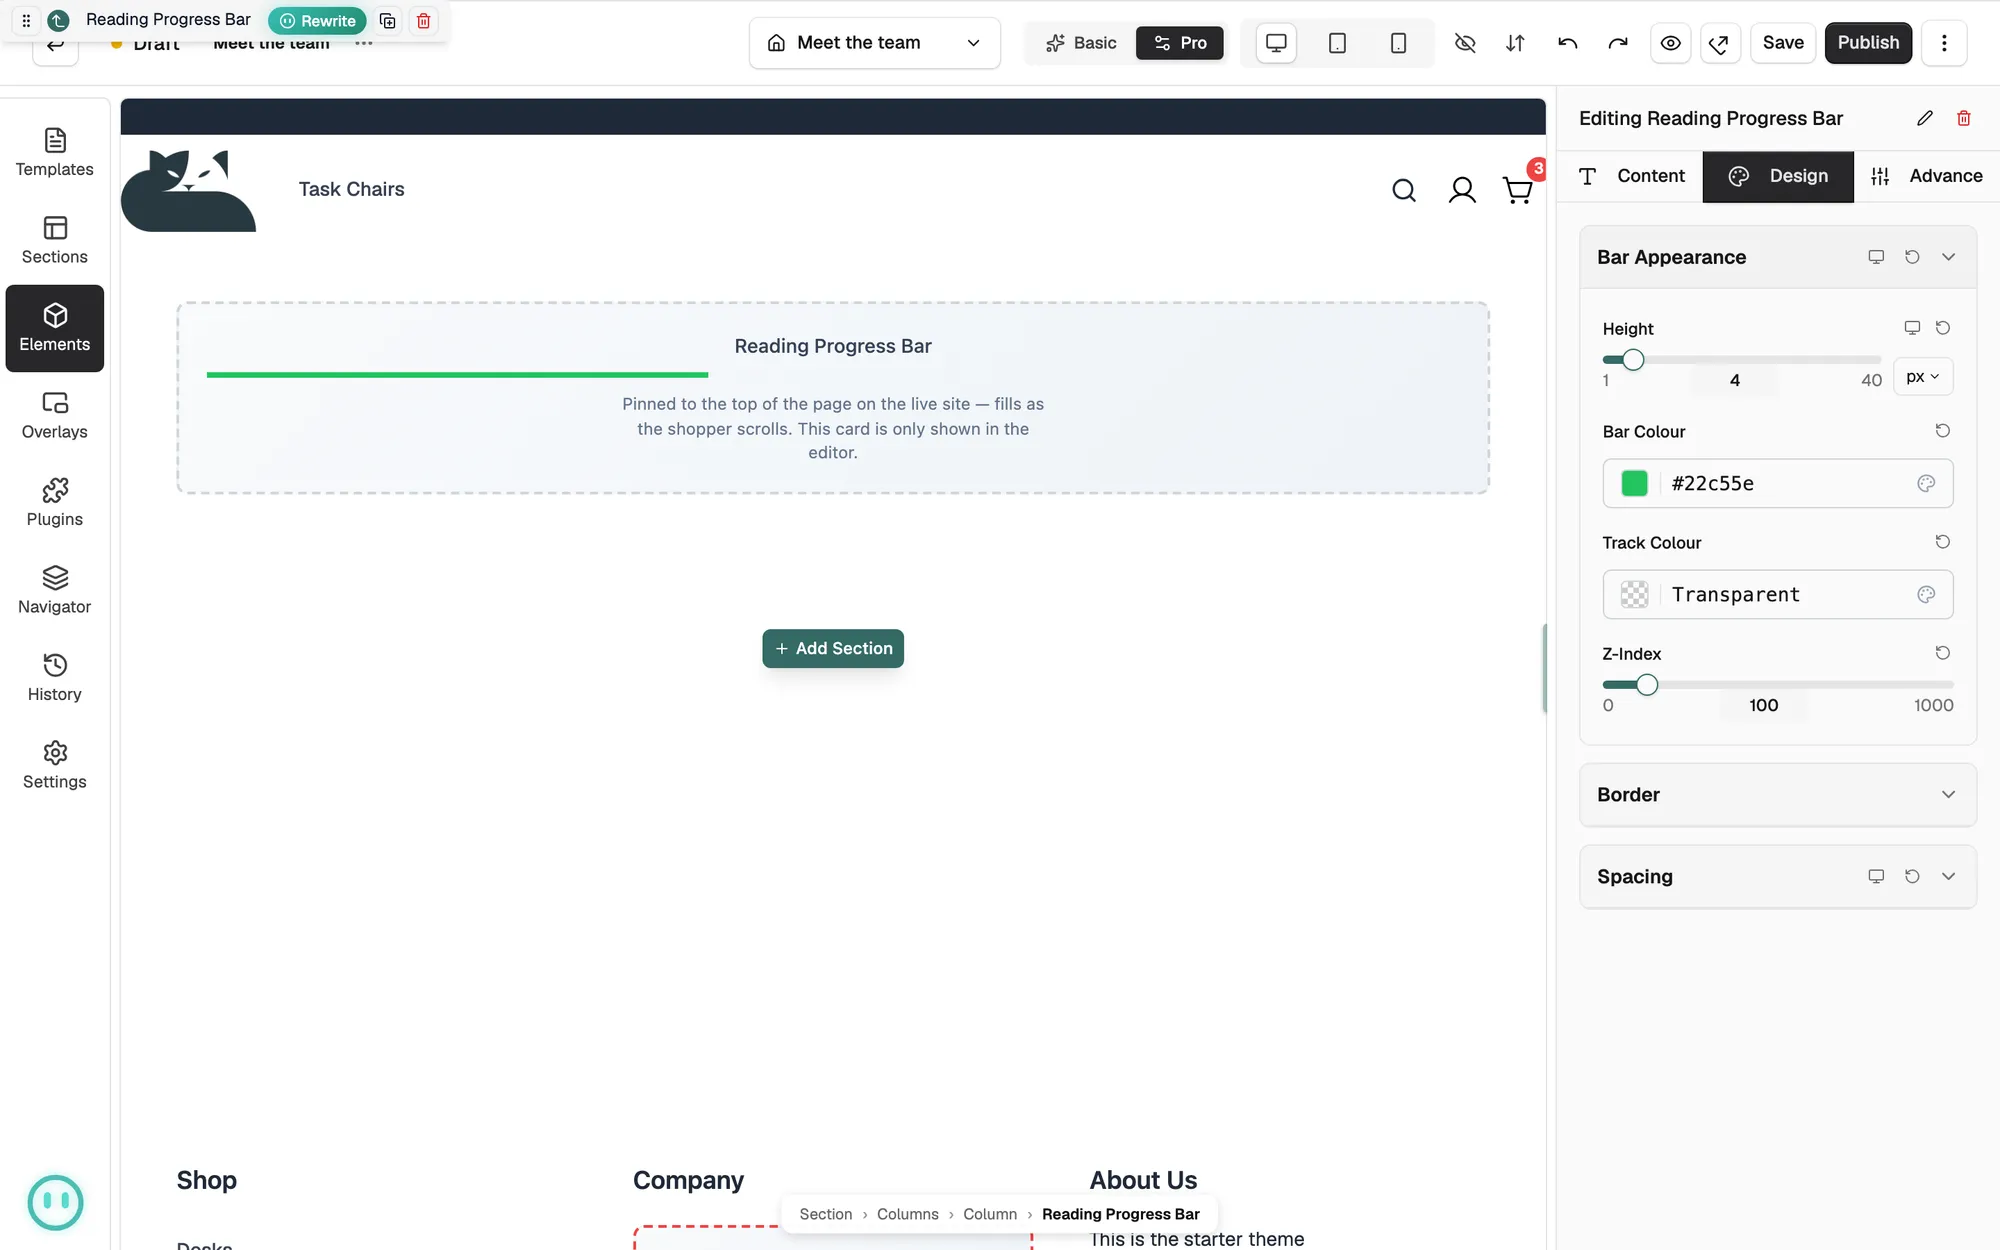Duplicate the Reading Progress Bar element
Screen dimensions: 2000x1250
click(x=388, y=21)
